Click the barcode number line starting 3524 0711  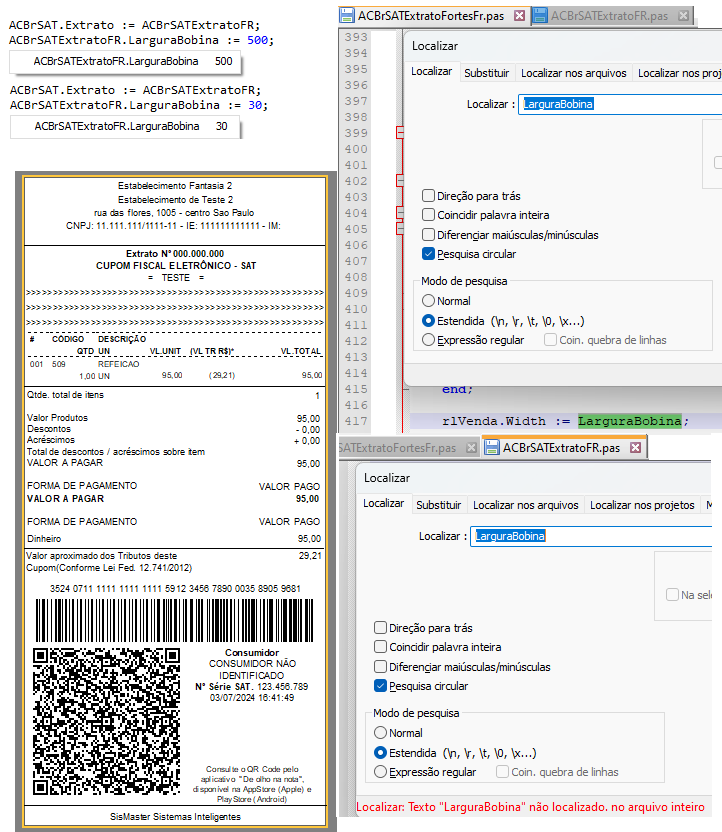coord(175,588)
